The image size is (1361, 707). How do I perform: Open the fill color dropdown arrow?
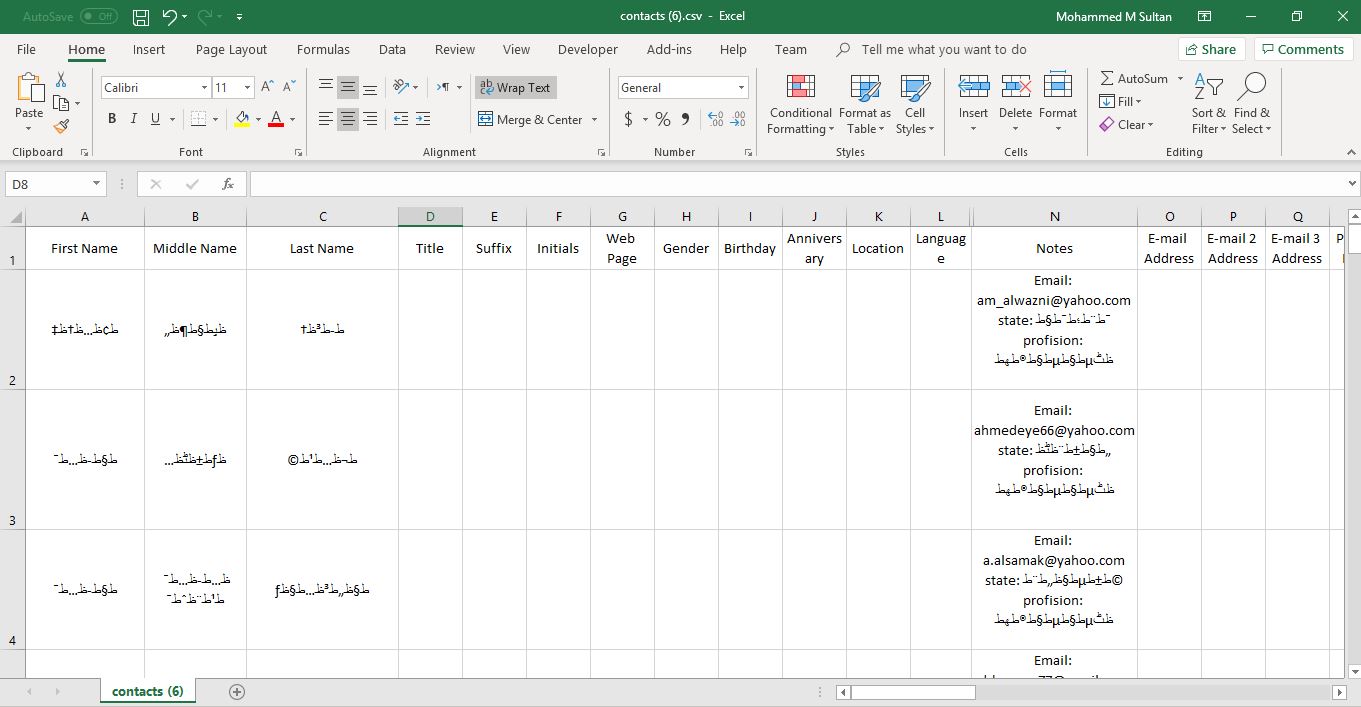point(258,119)
